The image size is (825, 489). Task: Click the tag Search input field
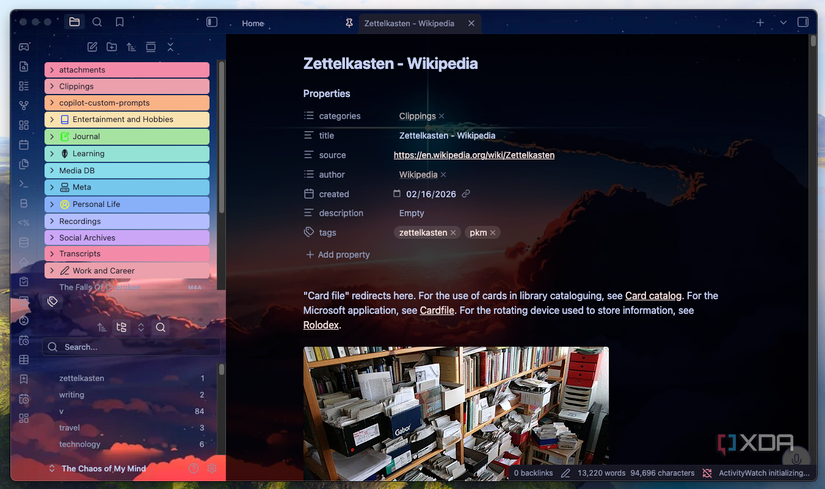click(132, 347)
